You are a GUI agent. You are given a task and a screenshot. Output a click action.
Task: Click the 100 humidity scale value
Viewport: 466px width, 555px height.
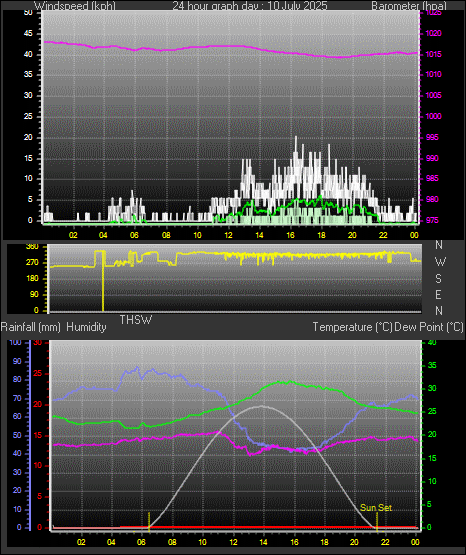pos(16,342)
